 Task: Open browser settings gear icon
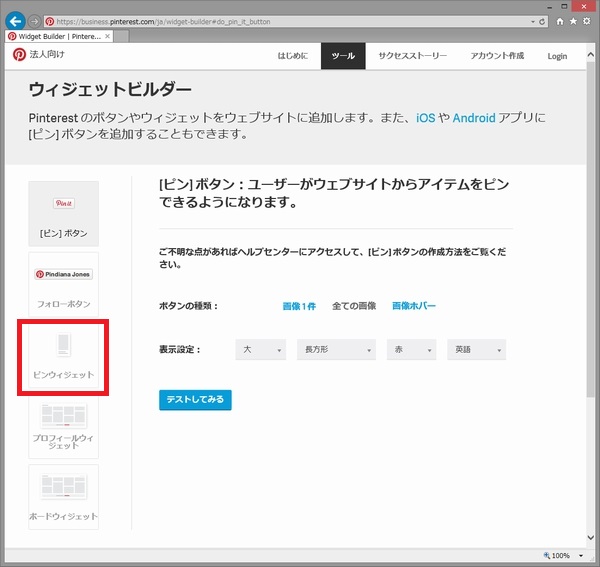587,21
